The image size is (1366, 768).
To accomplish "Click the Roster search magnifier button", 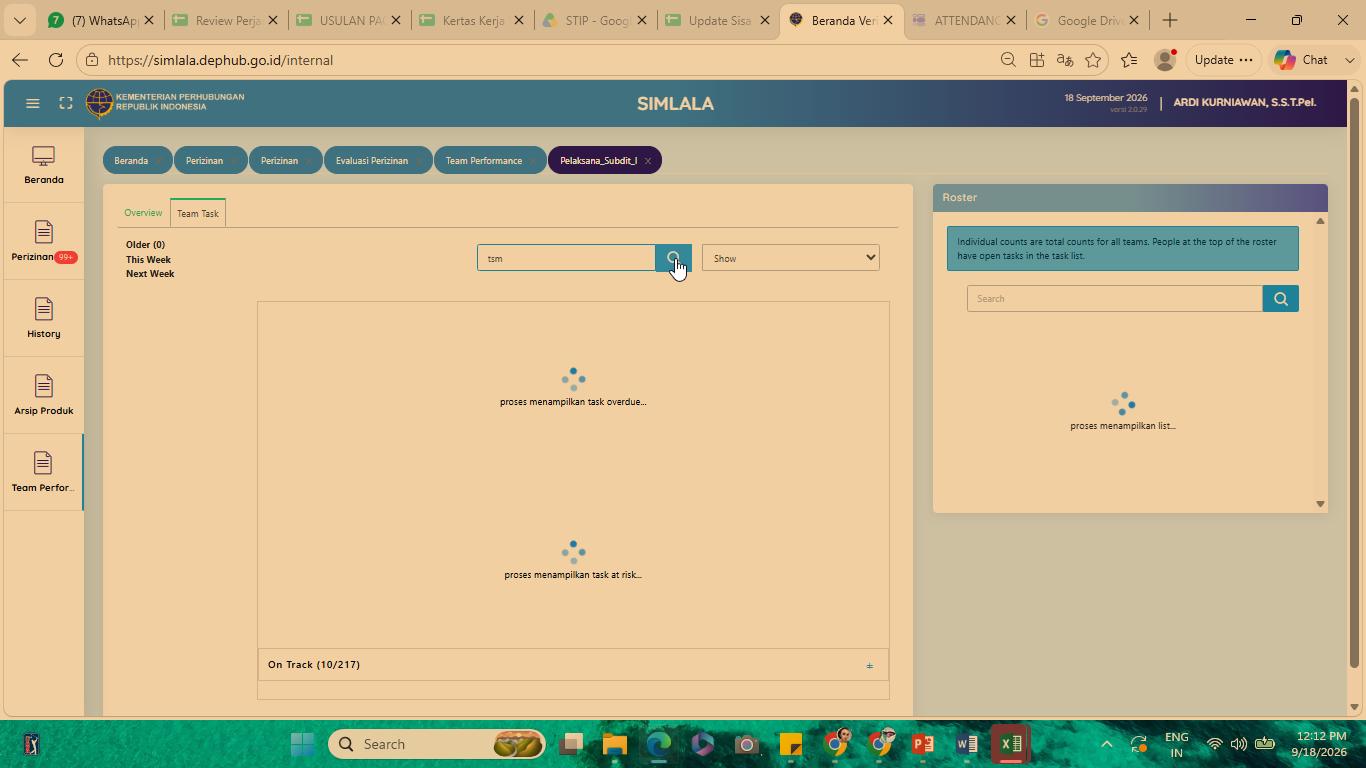I will point(1280,298).
